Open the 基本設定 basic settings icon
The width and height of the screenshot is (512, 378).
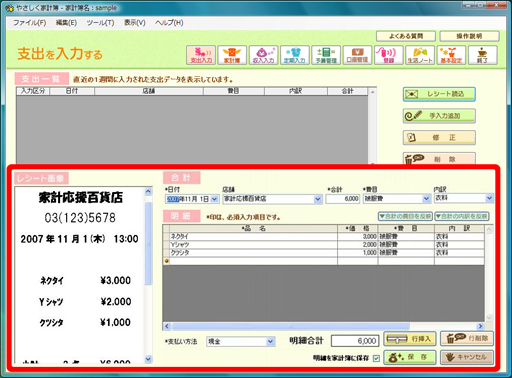coord(451,55)
